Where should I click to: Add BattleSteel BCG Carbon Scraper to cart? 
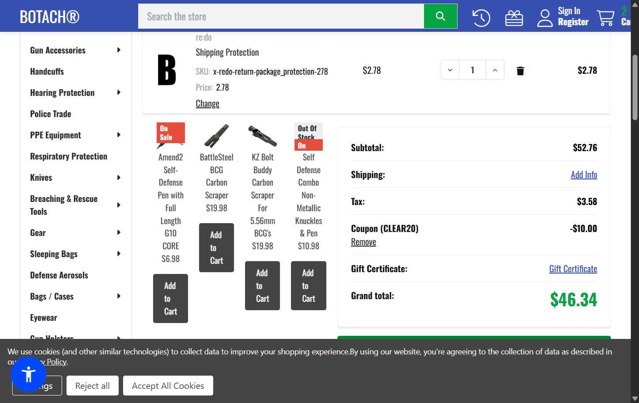pyautogui.click(x=216, y=247)
